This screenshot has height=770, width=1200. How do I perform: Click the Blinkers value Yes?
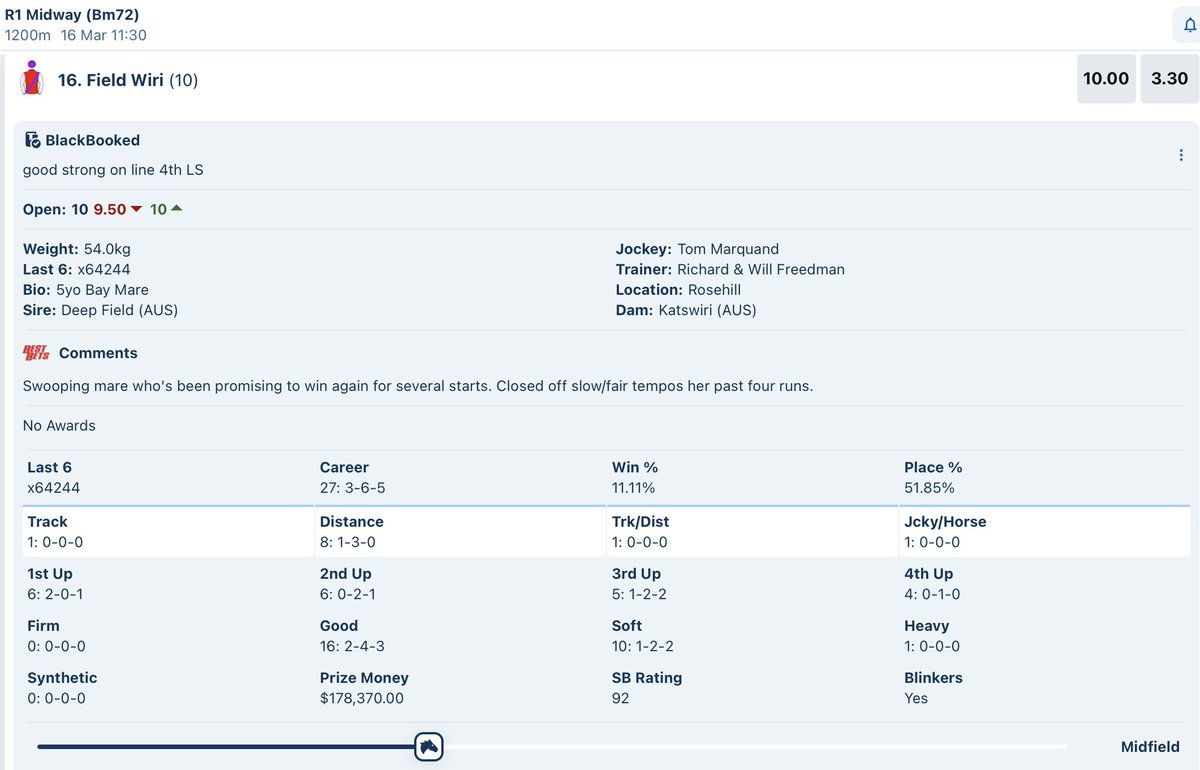916,698
